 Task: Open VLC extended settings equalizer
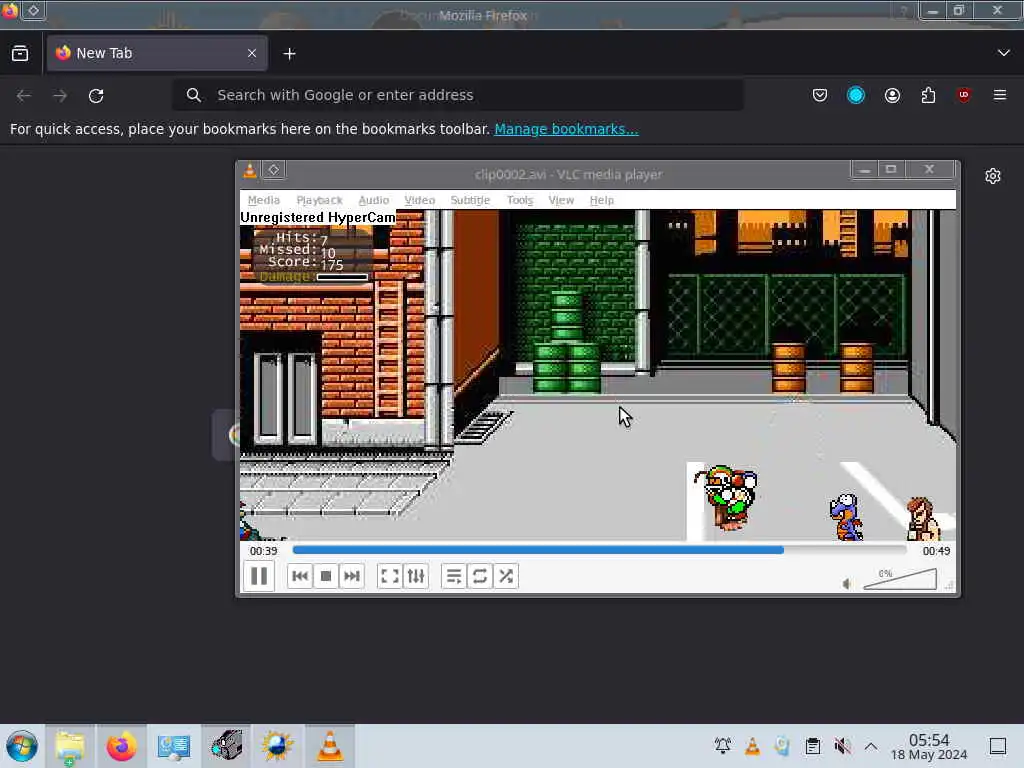(x=416, y=576)
